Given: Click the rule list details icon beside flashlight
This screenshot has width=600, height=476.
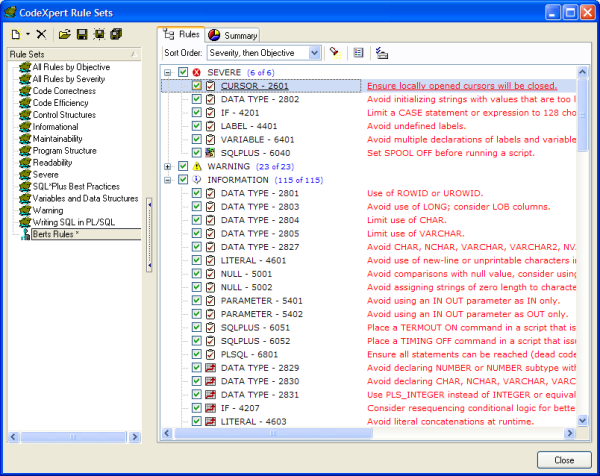Looking at the screenshot, I should point(359,53).
